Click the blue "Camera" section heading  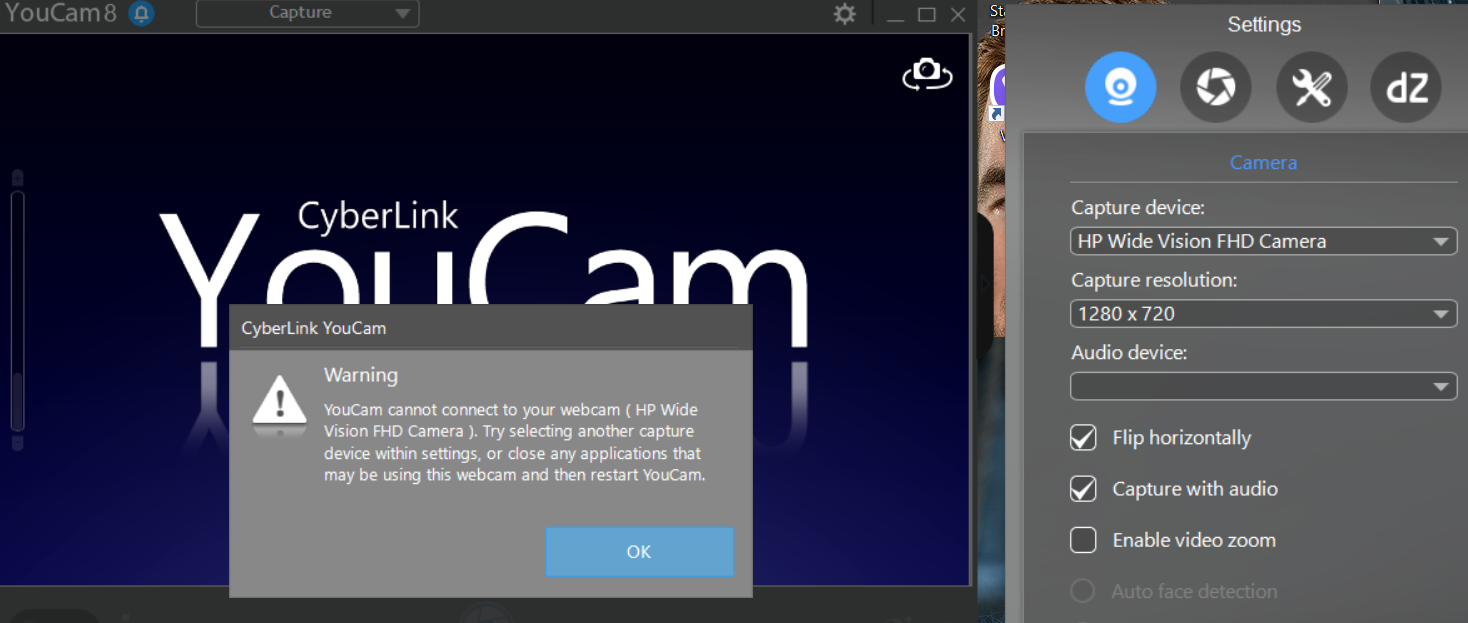pos(1263,162)
